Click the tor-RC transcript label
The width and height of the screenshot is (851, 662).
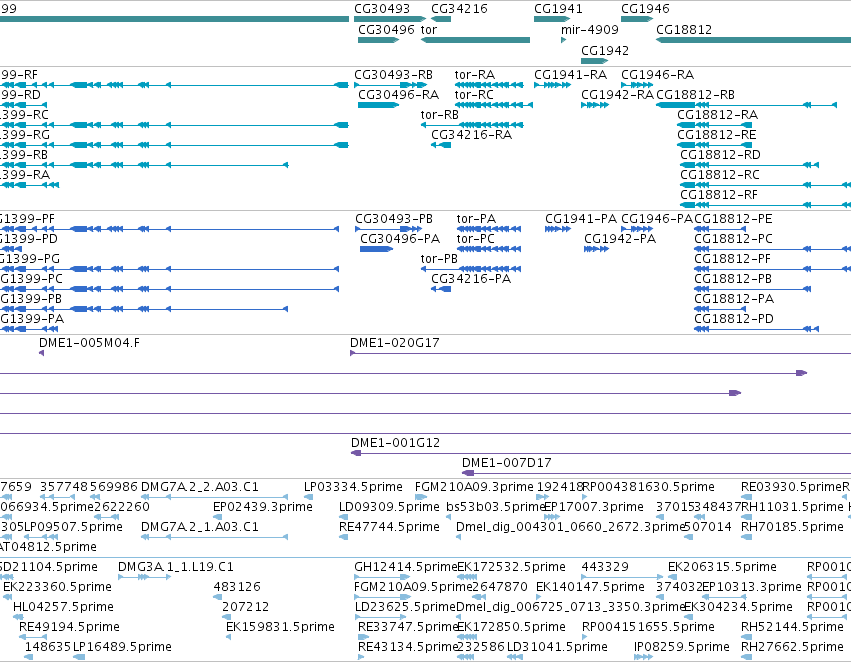coord(474,94)
